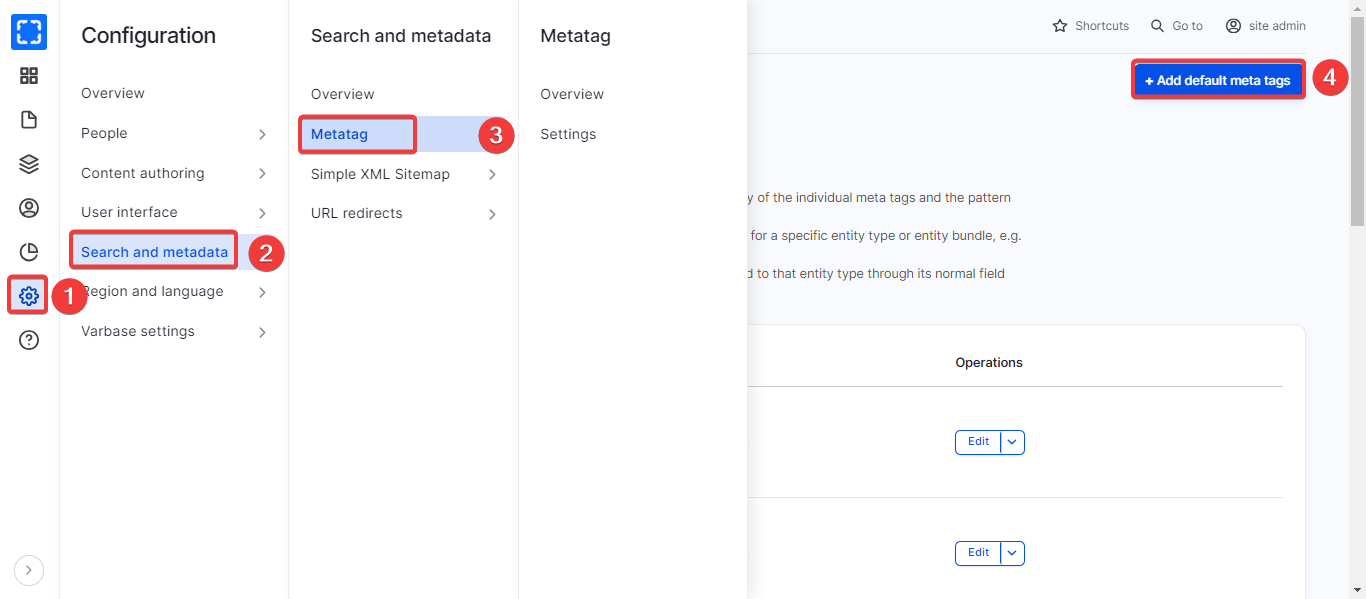1366x599 pixels.
Task: Click the Varbase logo icon in sidebar
Action: coord(29,32)
